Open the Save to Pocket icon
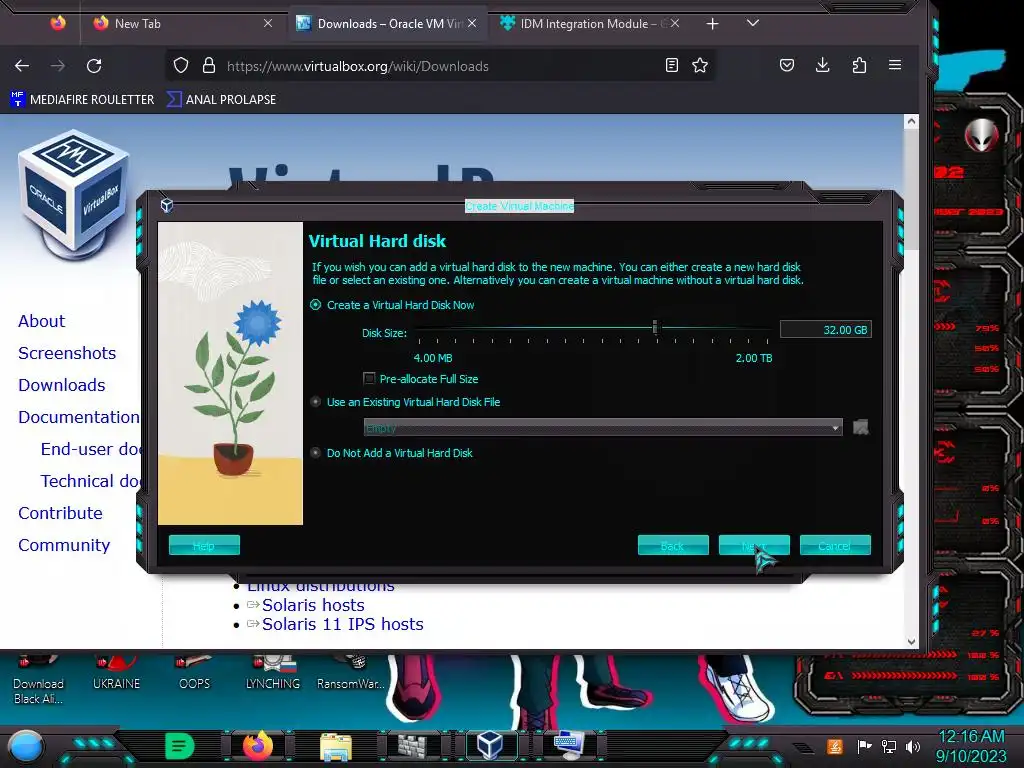The height and width of the screenshot is (768, 1024). 787,65
